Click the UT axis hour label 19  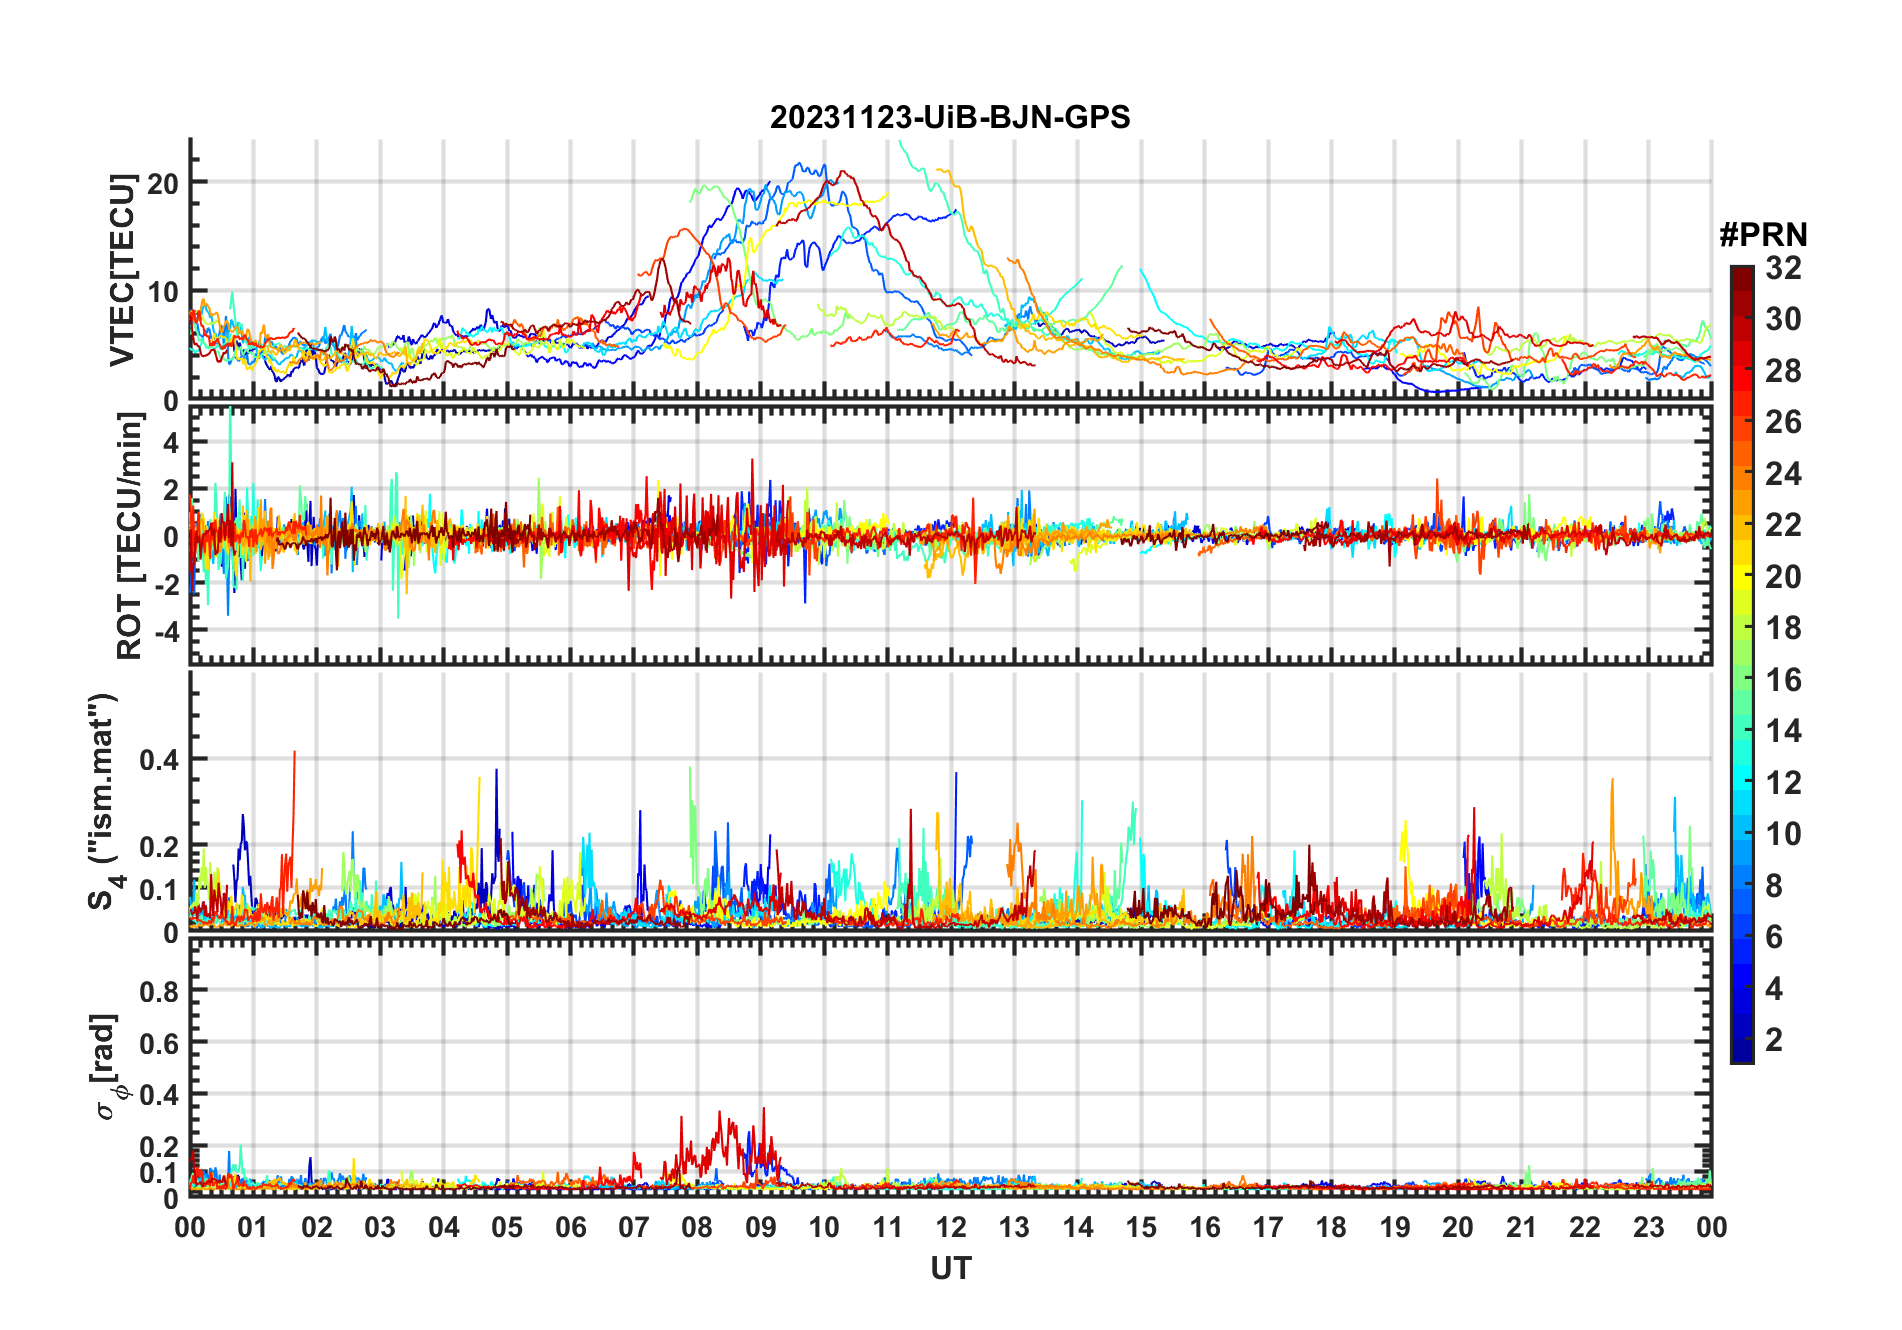[1395, 1227]
